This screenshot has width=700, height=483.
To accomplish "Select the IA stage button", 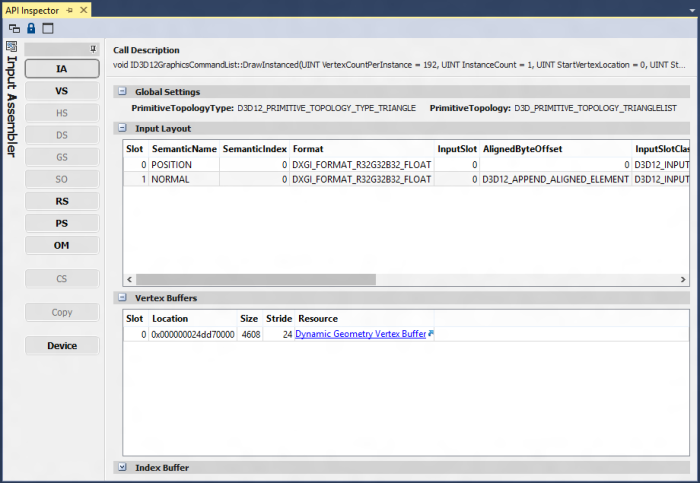I will 62,69.
